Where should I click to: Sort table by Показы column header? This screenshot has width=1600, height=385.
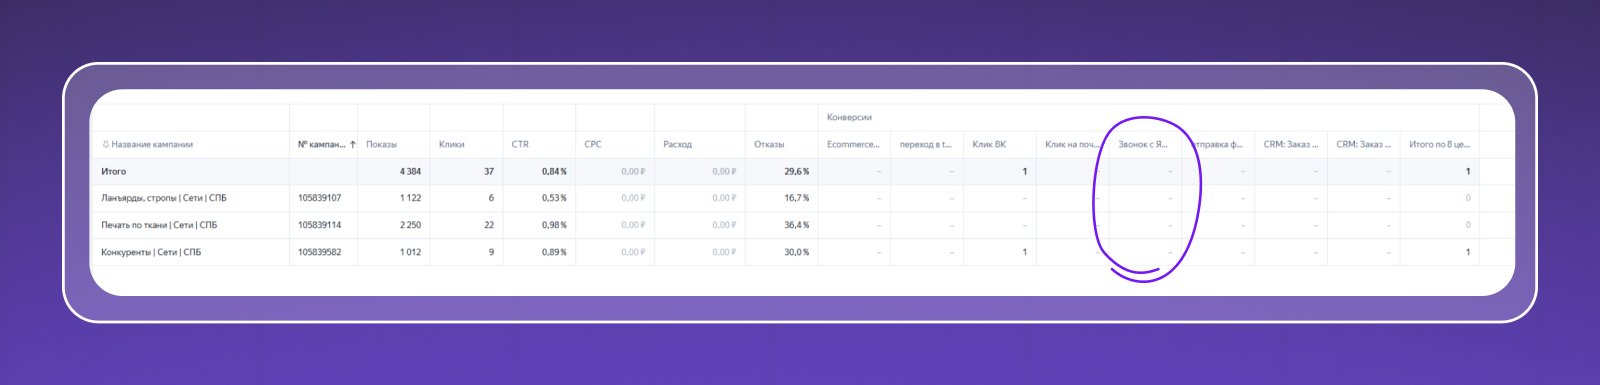coord(381,145)
